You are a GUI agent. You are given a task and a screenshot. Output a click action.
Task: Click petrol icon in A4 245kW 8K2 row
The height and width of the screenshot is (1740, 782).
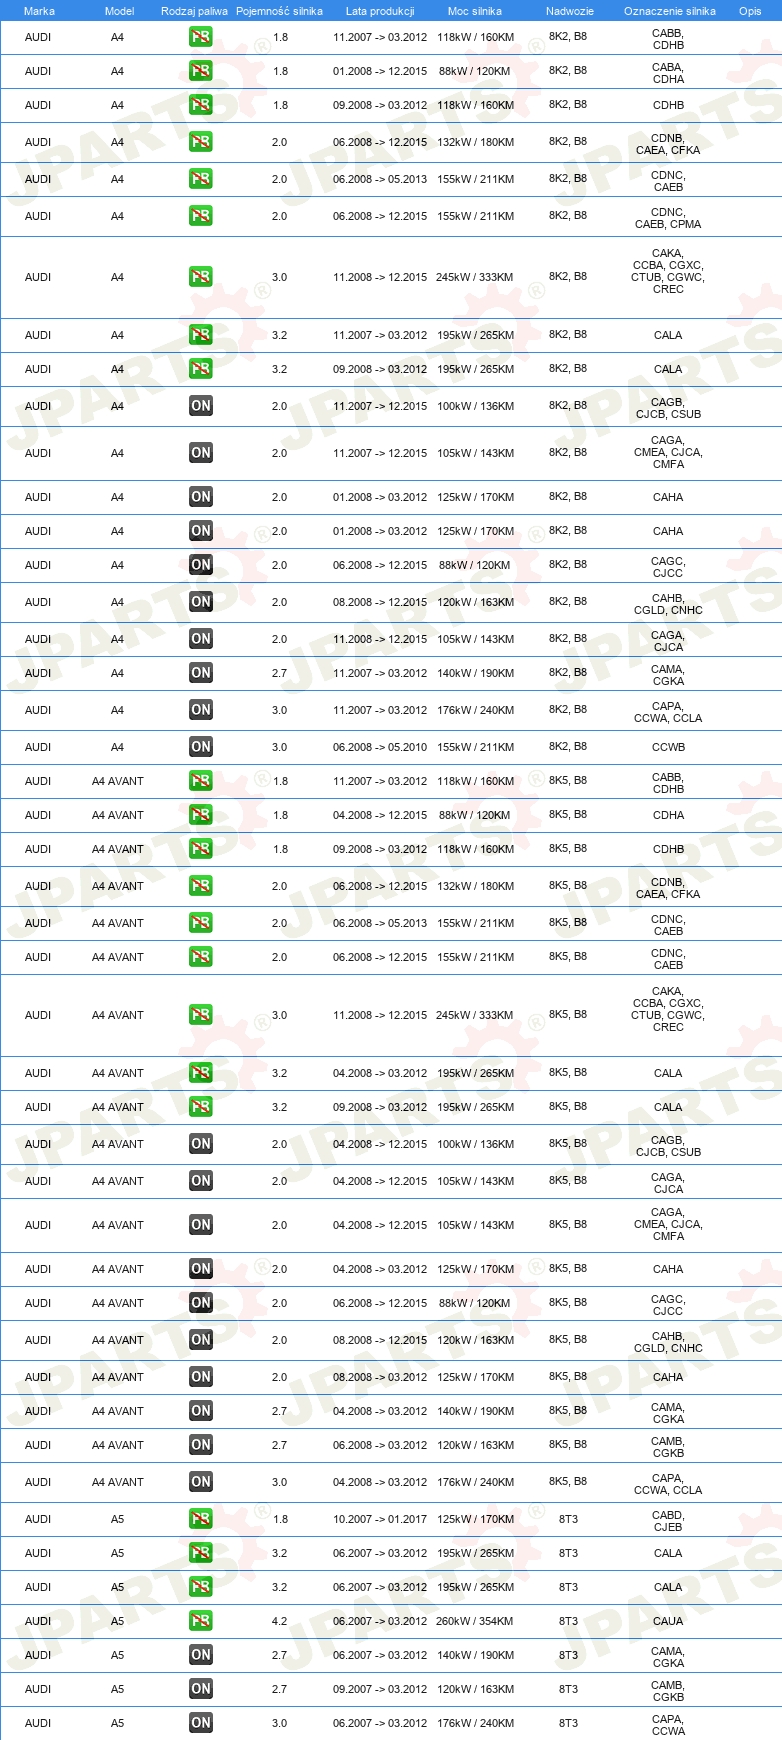coord(201,277)
